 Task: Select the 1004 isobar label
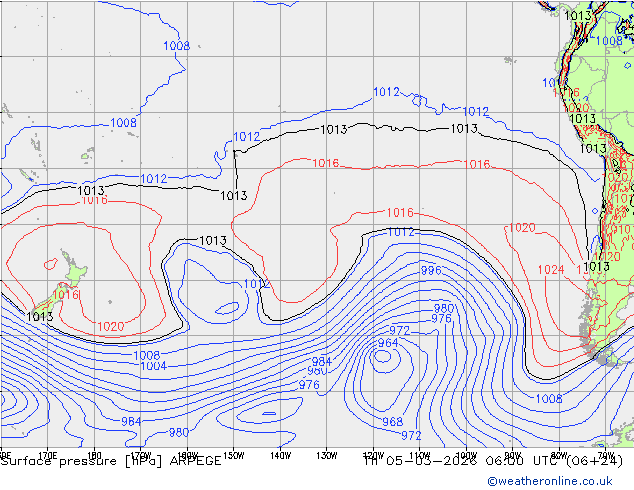[x=153, y=366]
